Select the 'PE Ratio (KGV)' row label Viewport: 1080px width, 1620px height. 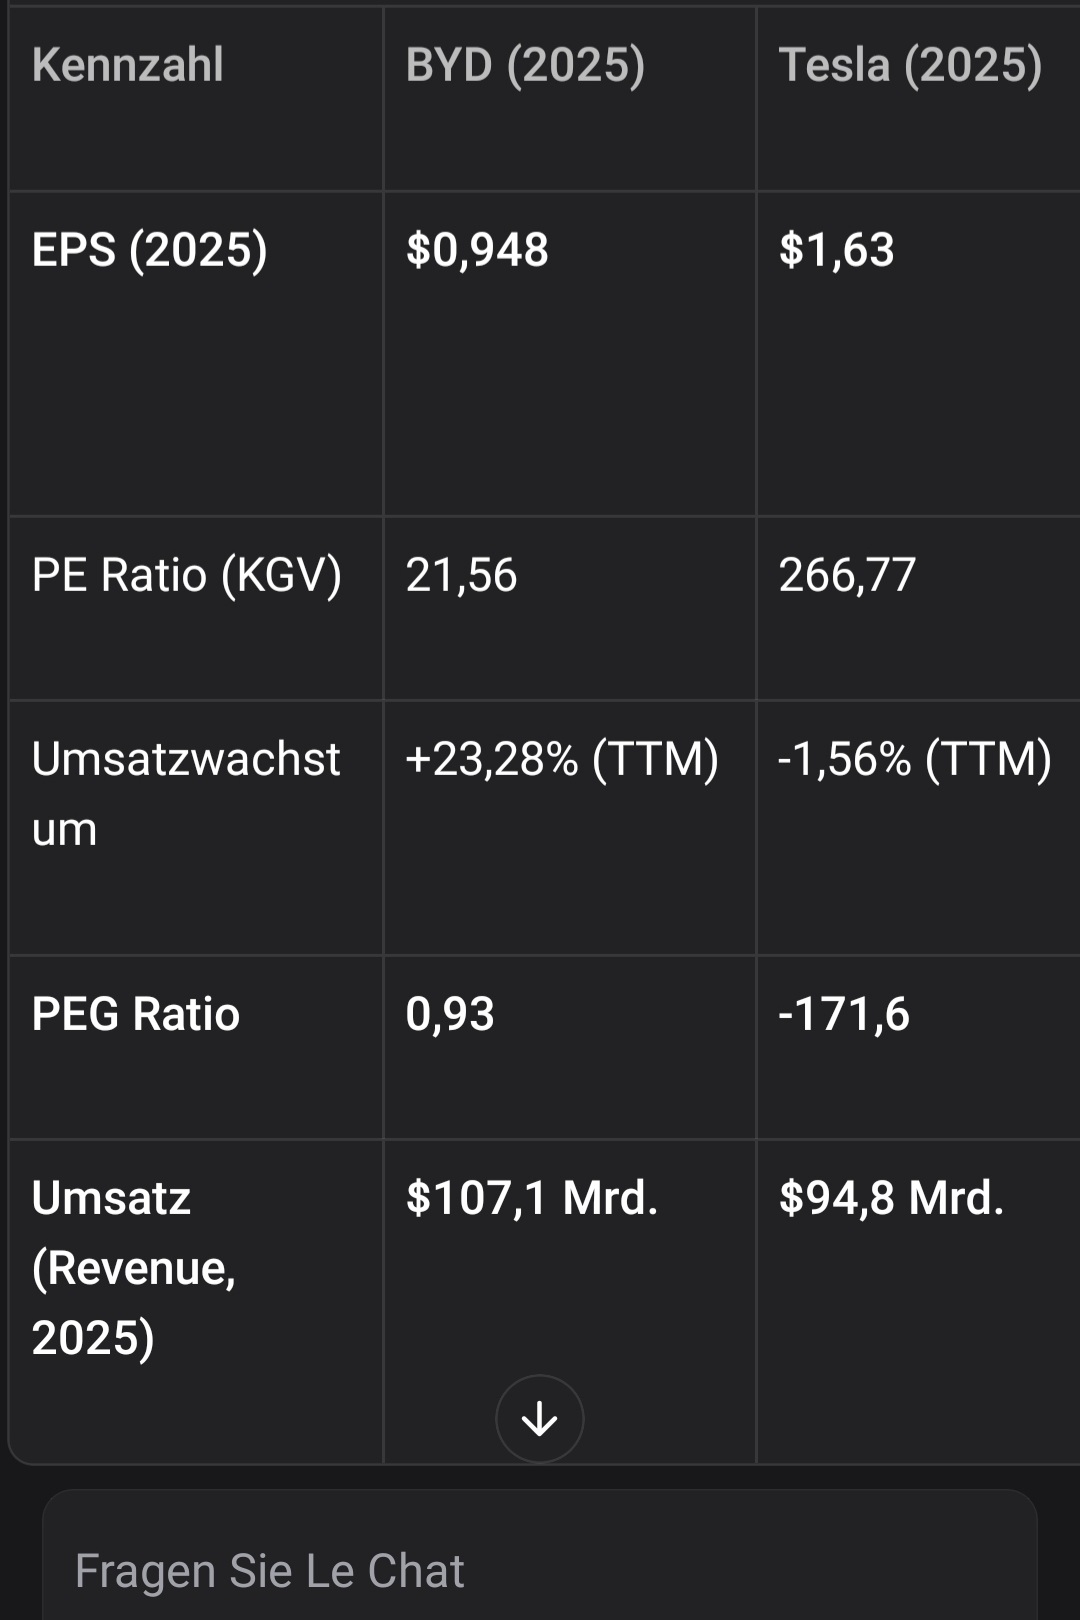(187, 575)
